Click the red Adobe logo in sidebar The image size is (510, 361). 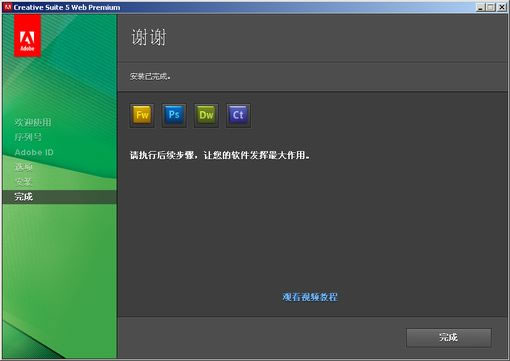tap(27, 36)
